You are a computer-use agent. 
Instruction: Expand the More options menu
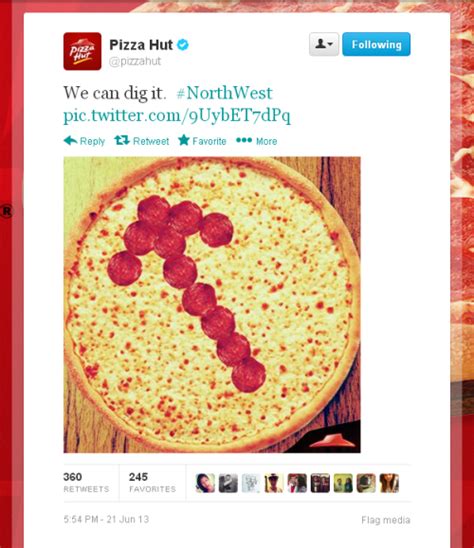pos(257,141)
